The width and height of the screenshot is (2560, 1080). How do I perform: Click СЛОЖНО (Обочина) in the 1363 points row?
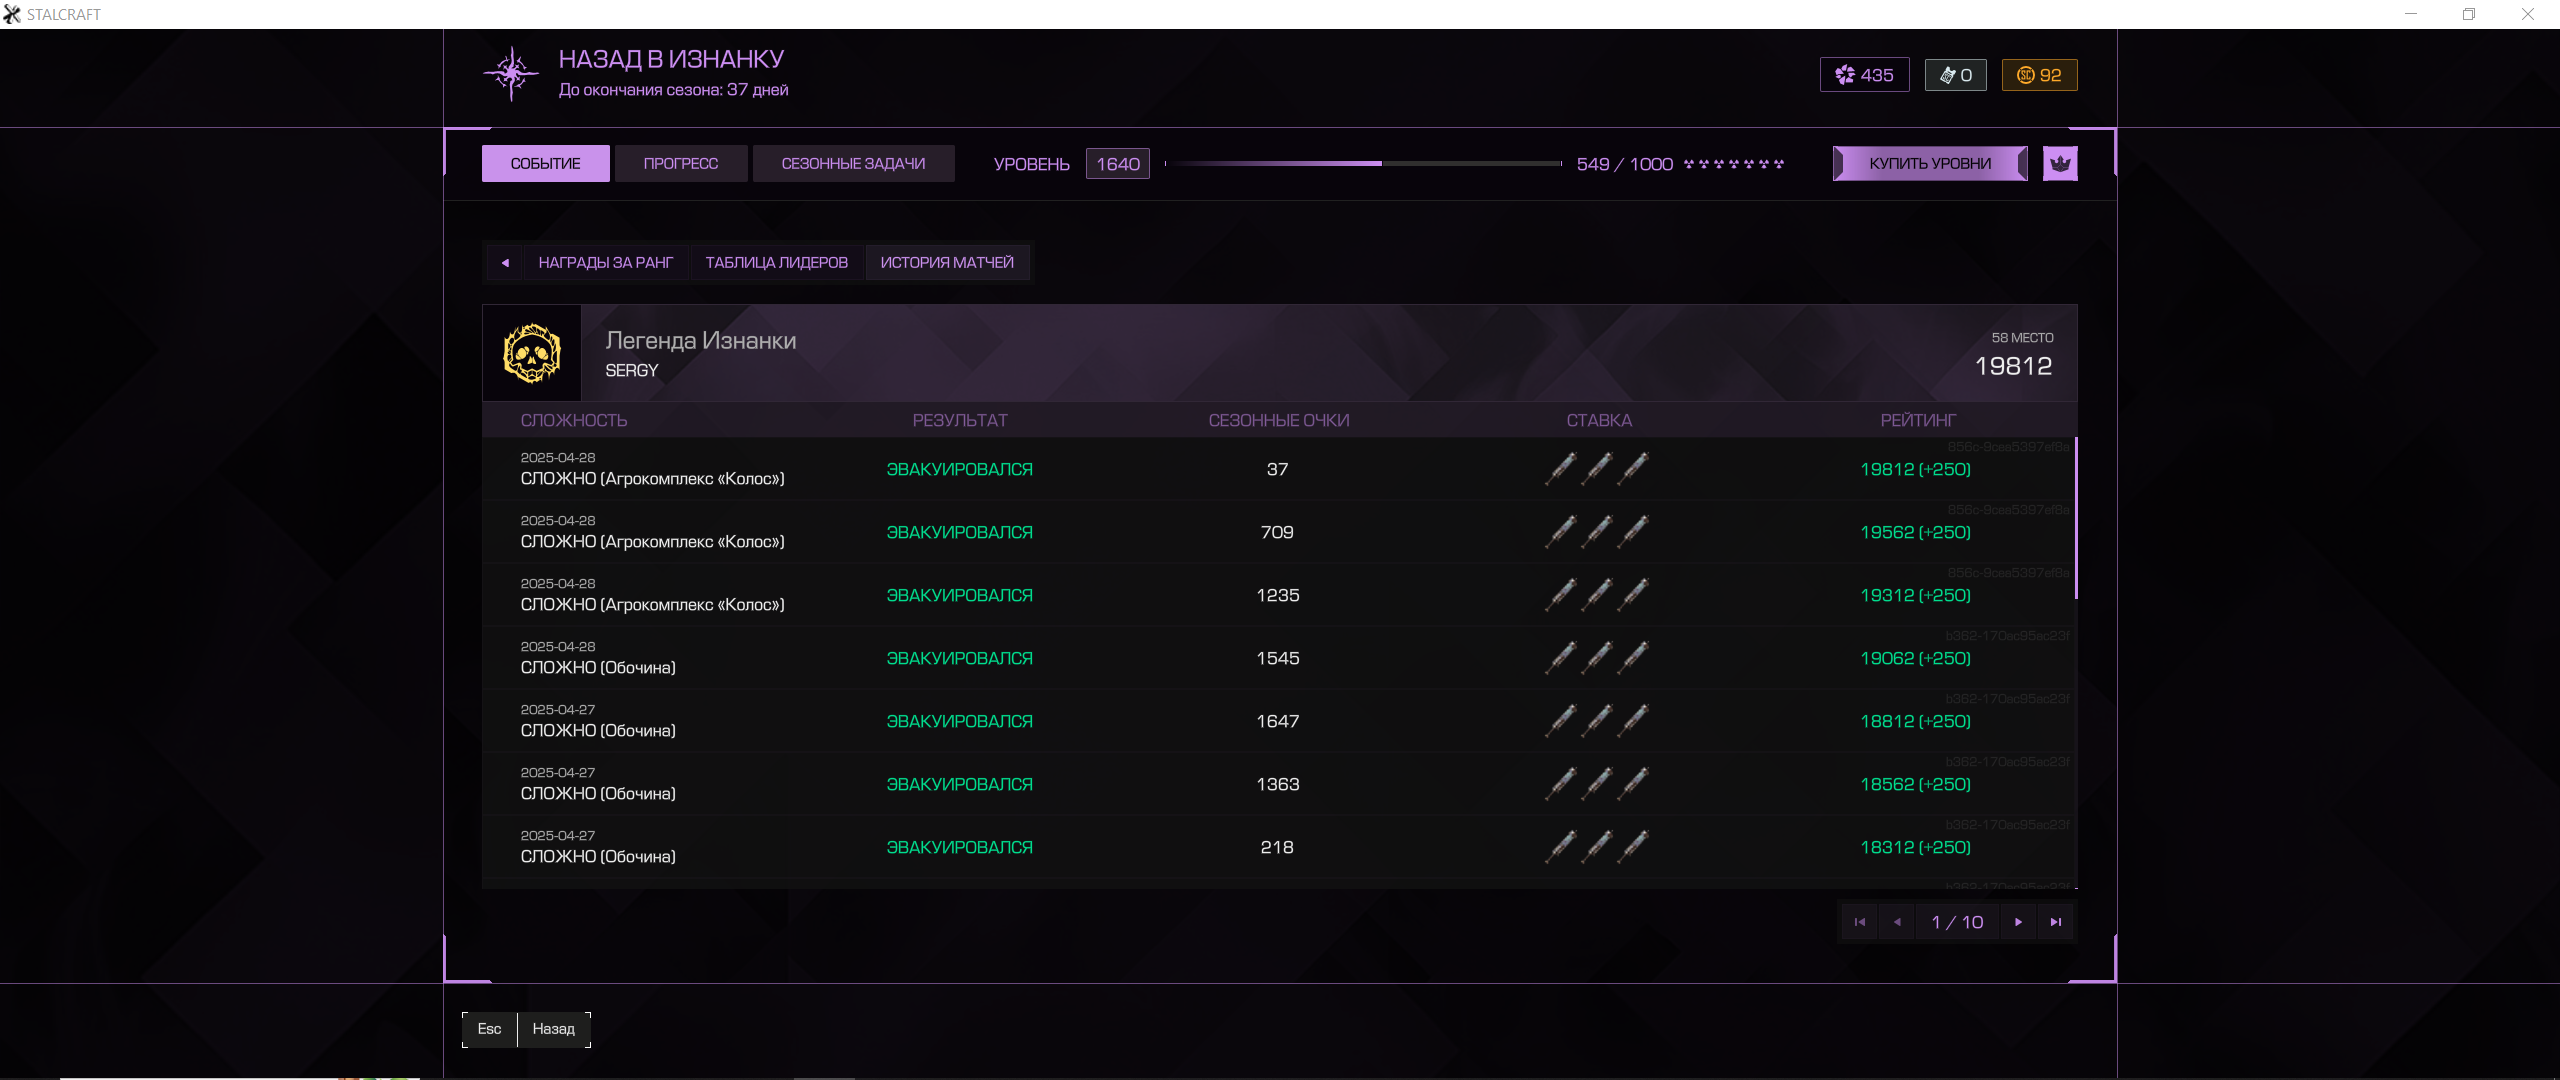(x=598, y=793)
